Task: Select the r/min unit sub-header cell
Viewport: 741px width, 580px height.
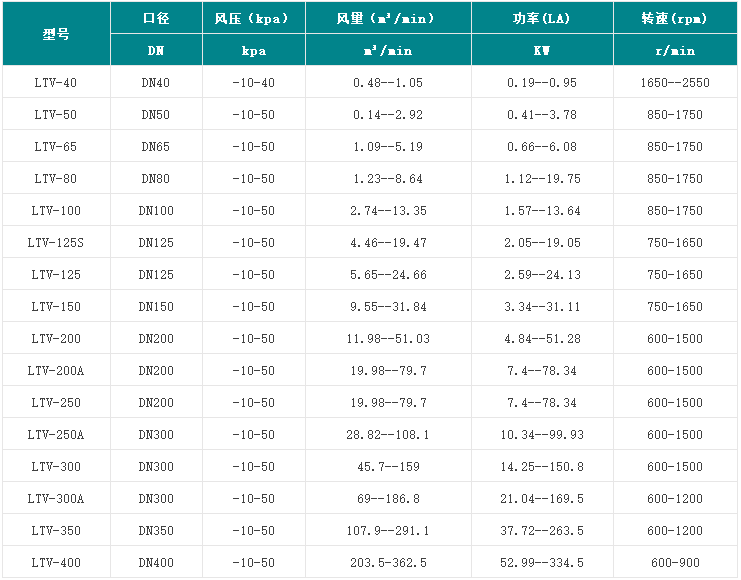Action: click(x=675, y=51)
